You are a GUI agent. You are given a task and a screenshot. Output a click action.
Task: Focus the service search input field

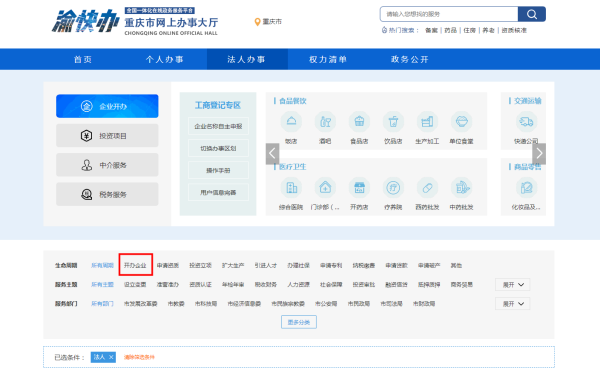tap(449, 14)
